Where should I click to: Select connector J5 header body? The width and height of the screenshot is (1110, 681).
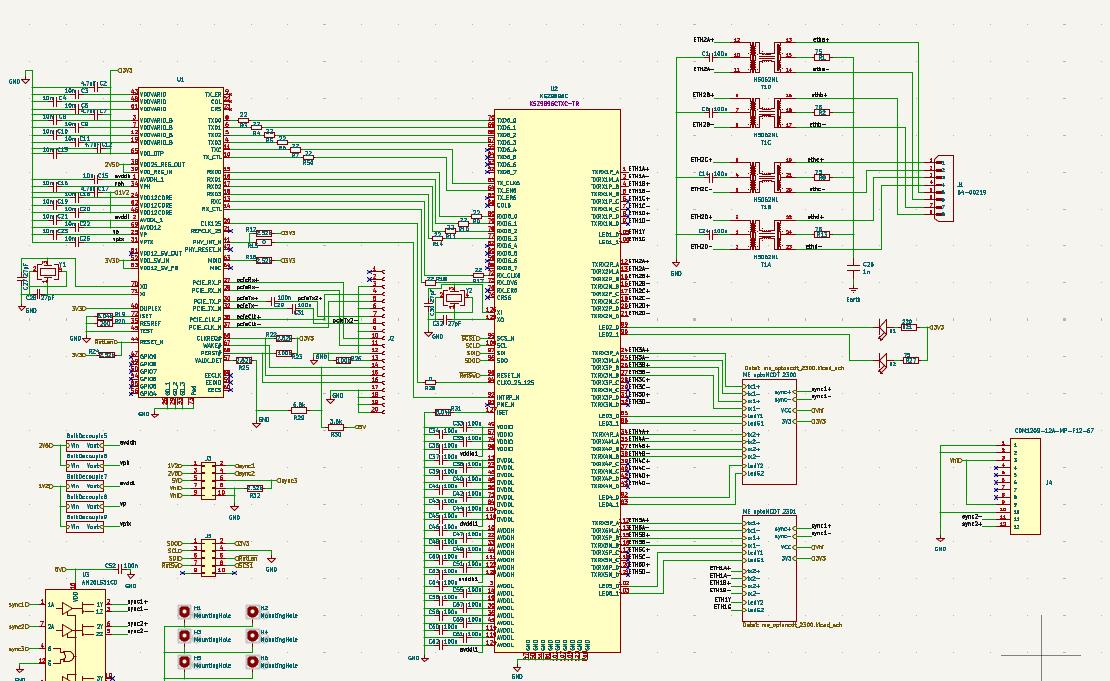tap(208, 558)
